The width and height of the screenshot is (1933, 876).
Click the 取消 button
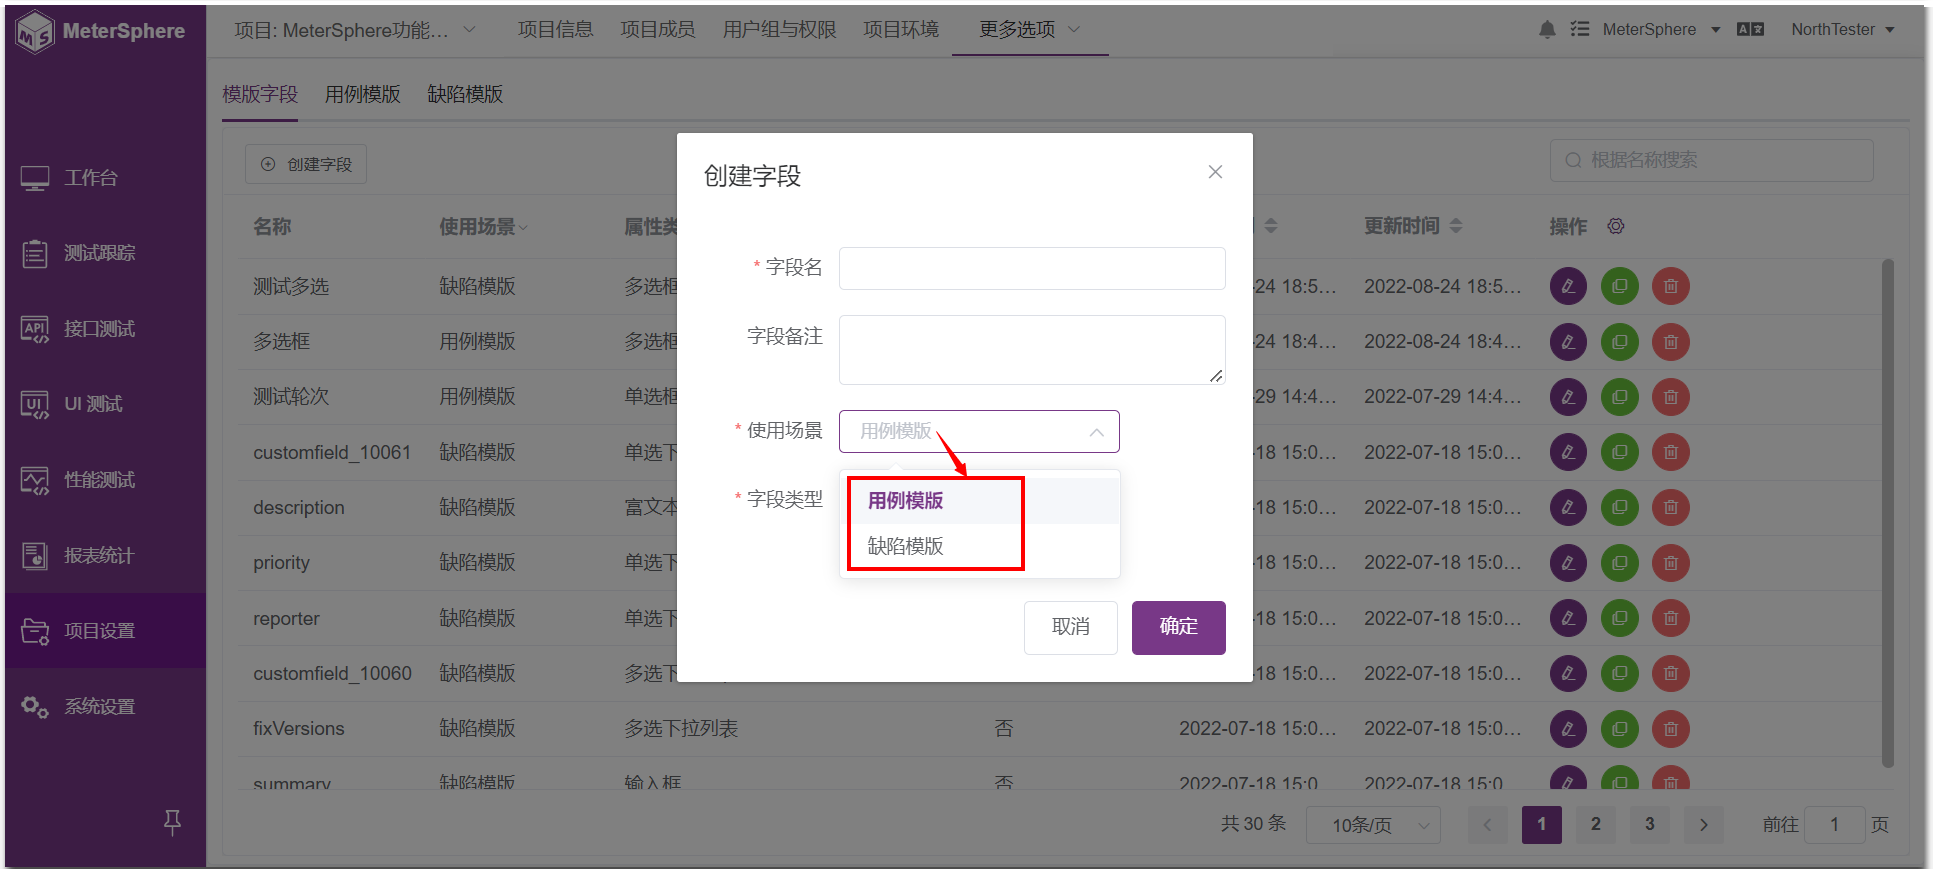point(1070,627)
